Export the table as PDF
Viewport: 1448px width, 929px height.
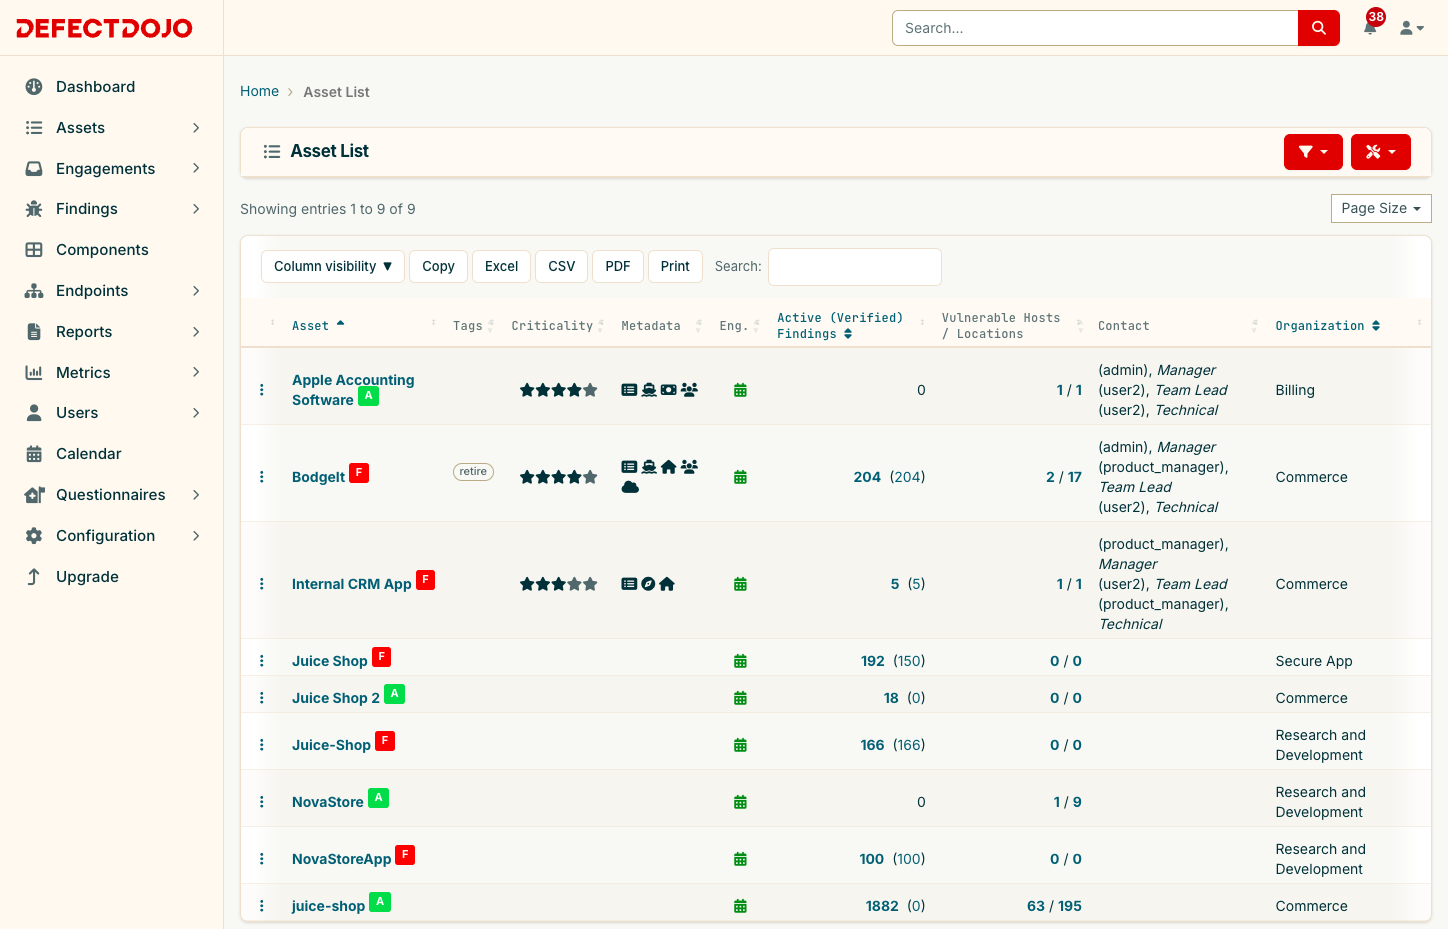[618, 266]
